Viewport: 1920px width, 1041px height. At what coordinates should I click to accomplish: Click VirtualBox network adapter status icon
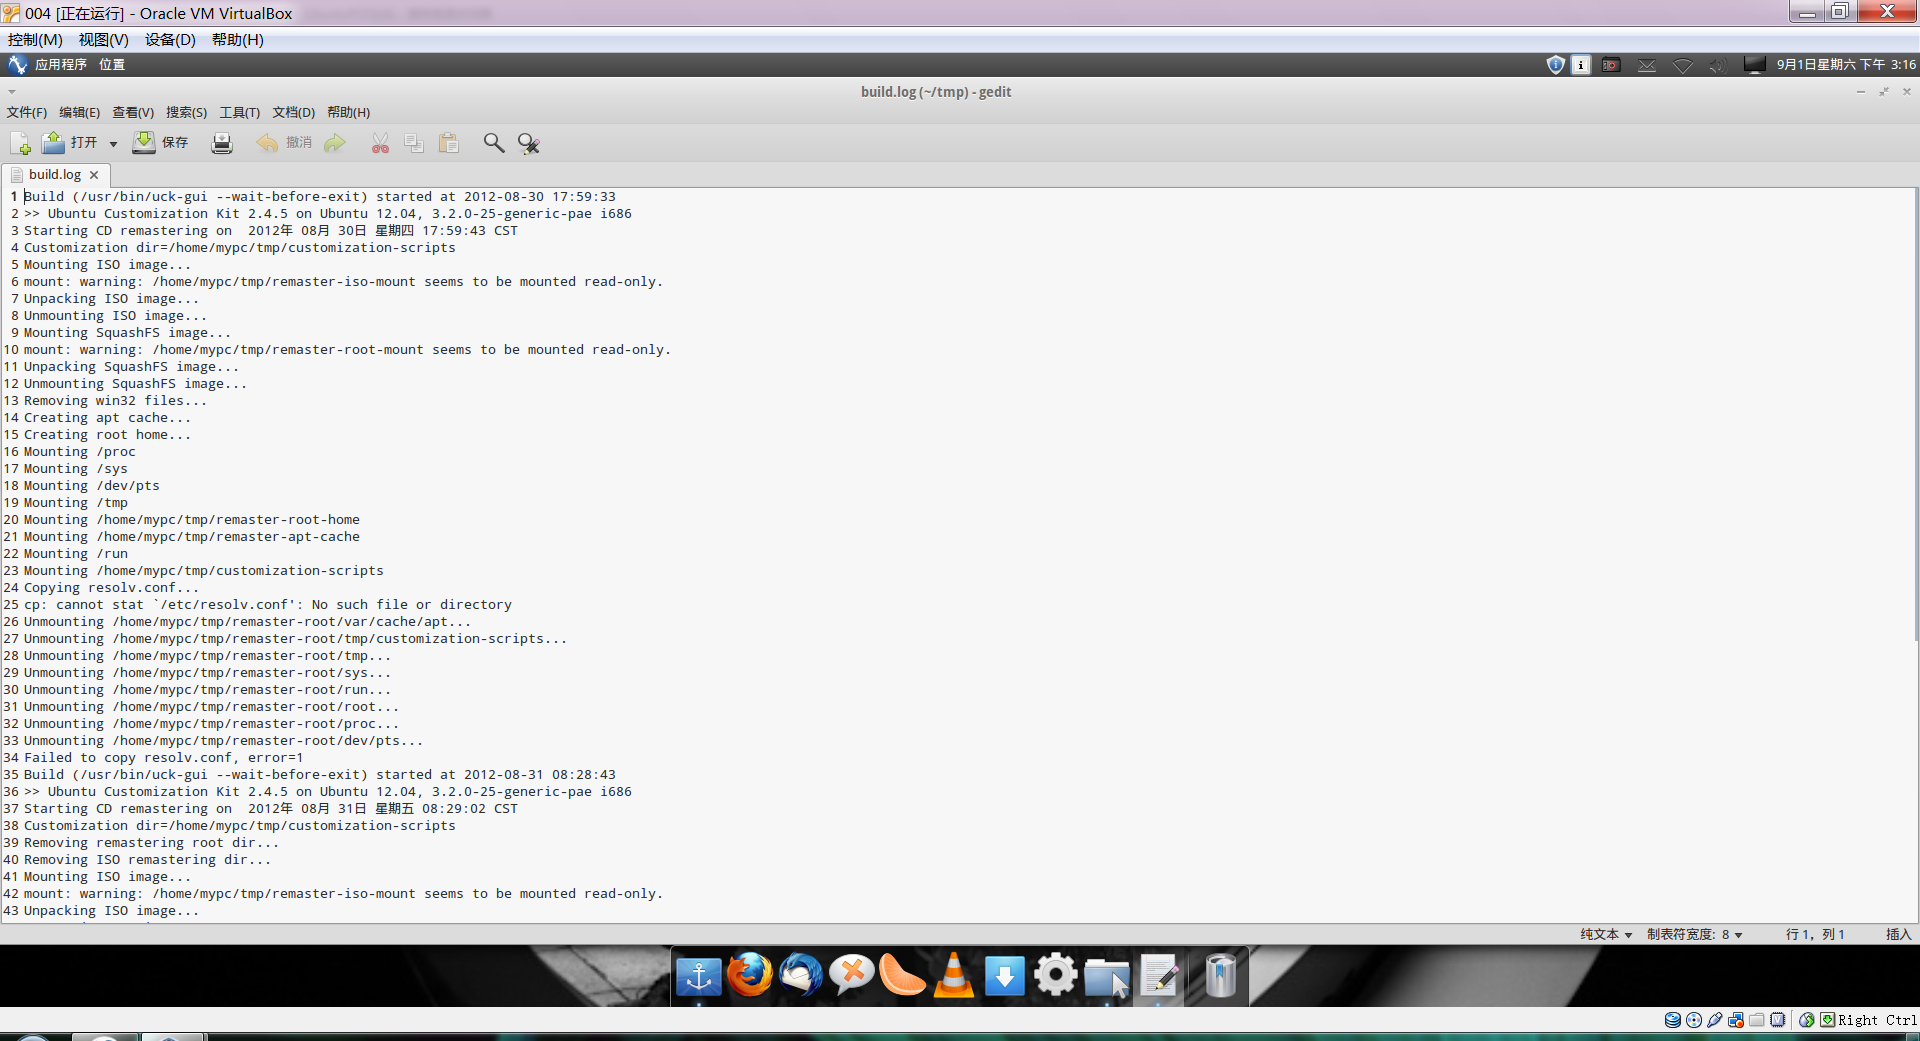click(1735, 1020)
